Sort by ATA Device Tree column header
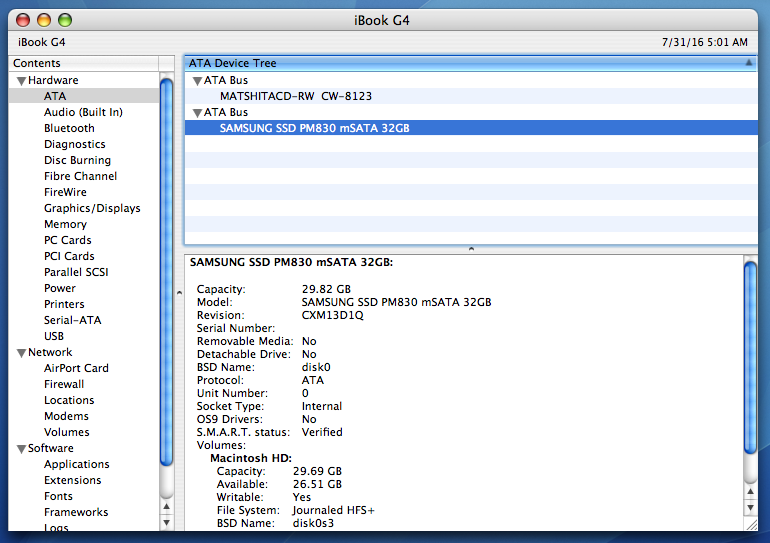 (471, 63)
